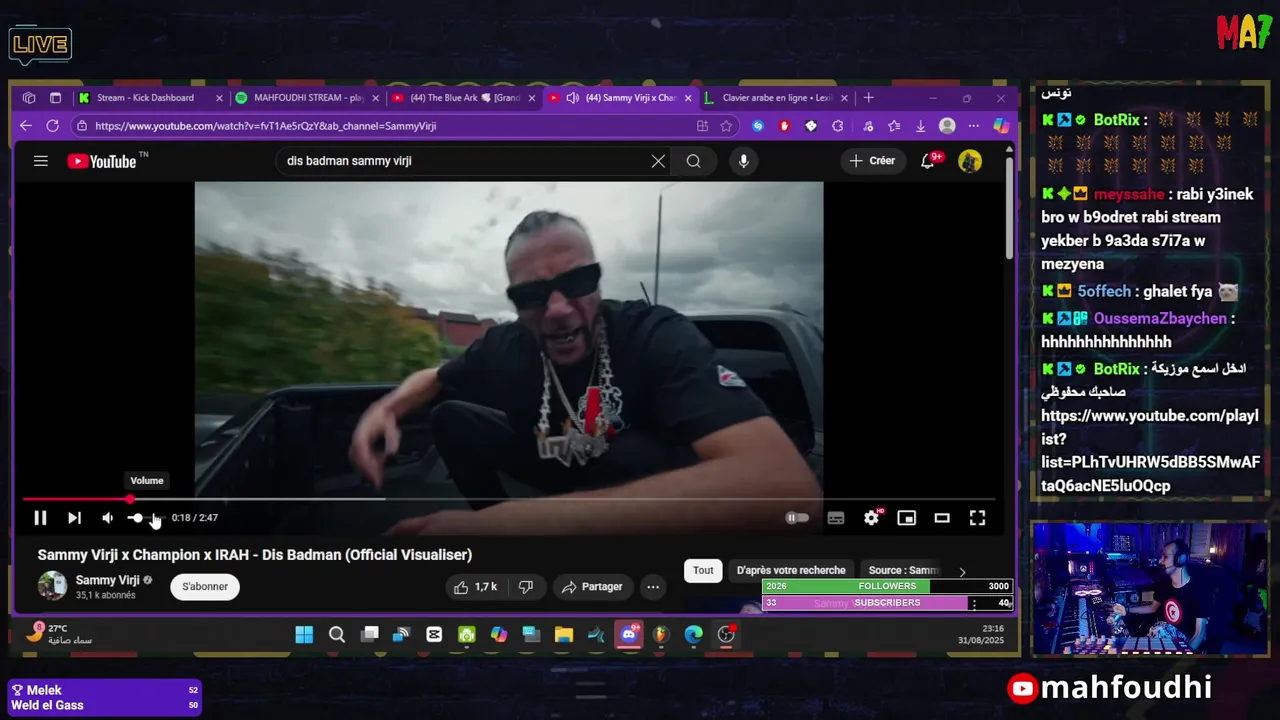Open browser profile icon
This screenshot has width=1280, height=720.
(947, 126)
